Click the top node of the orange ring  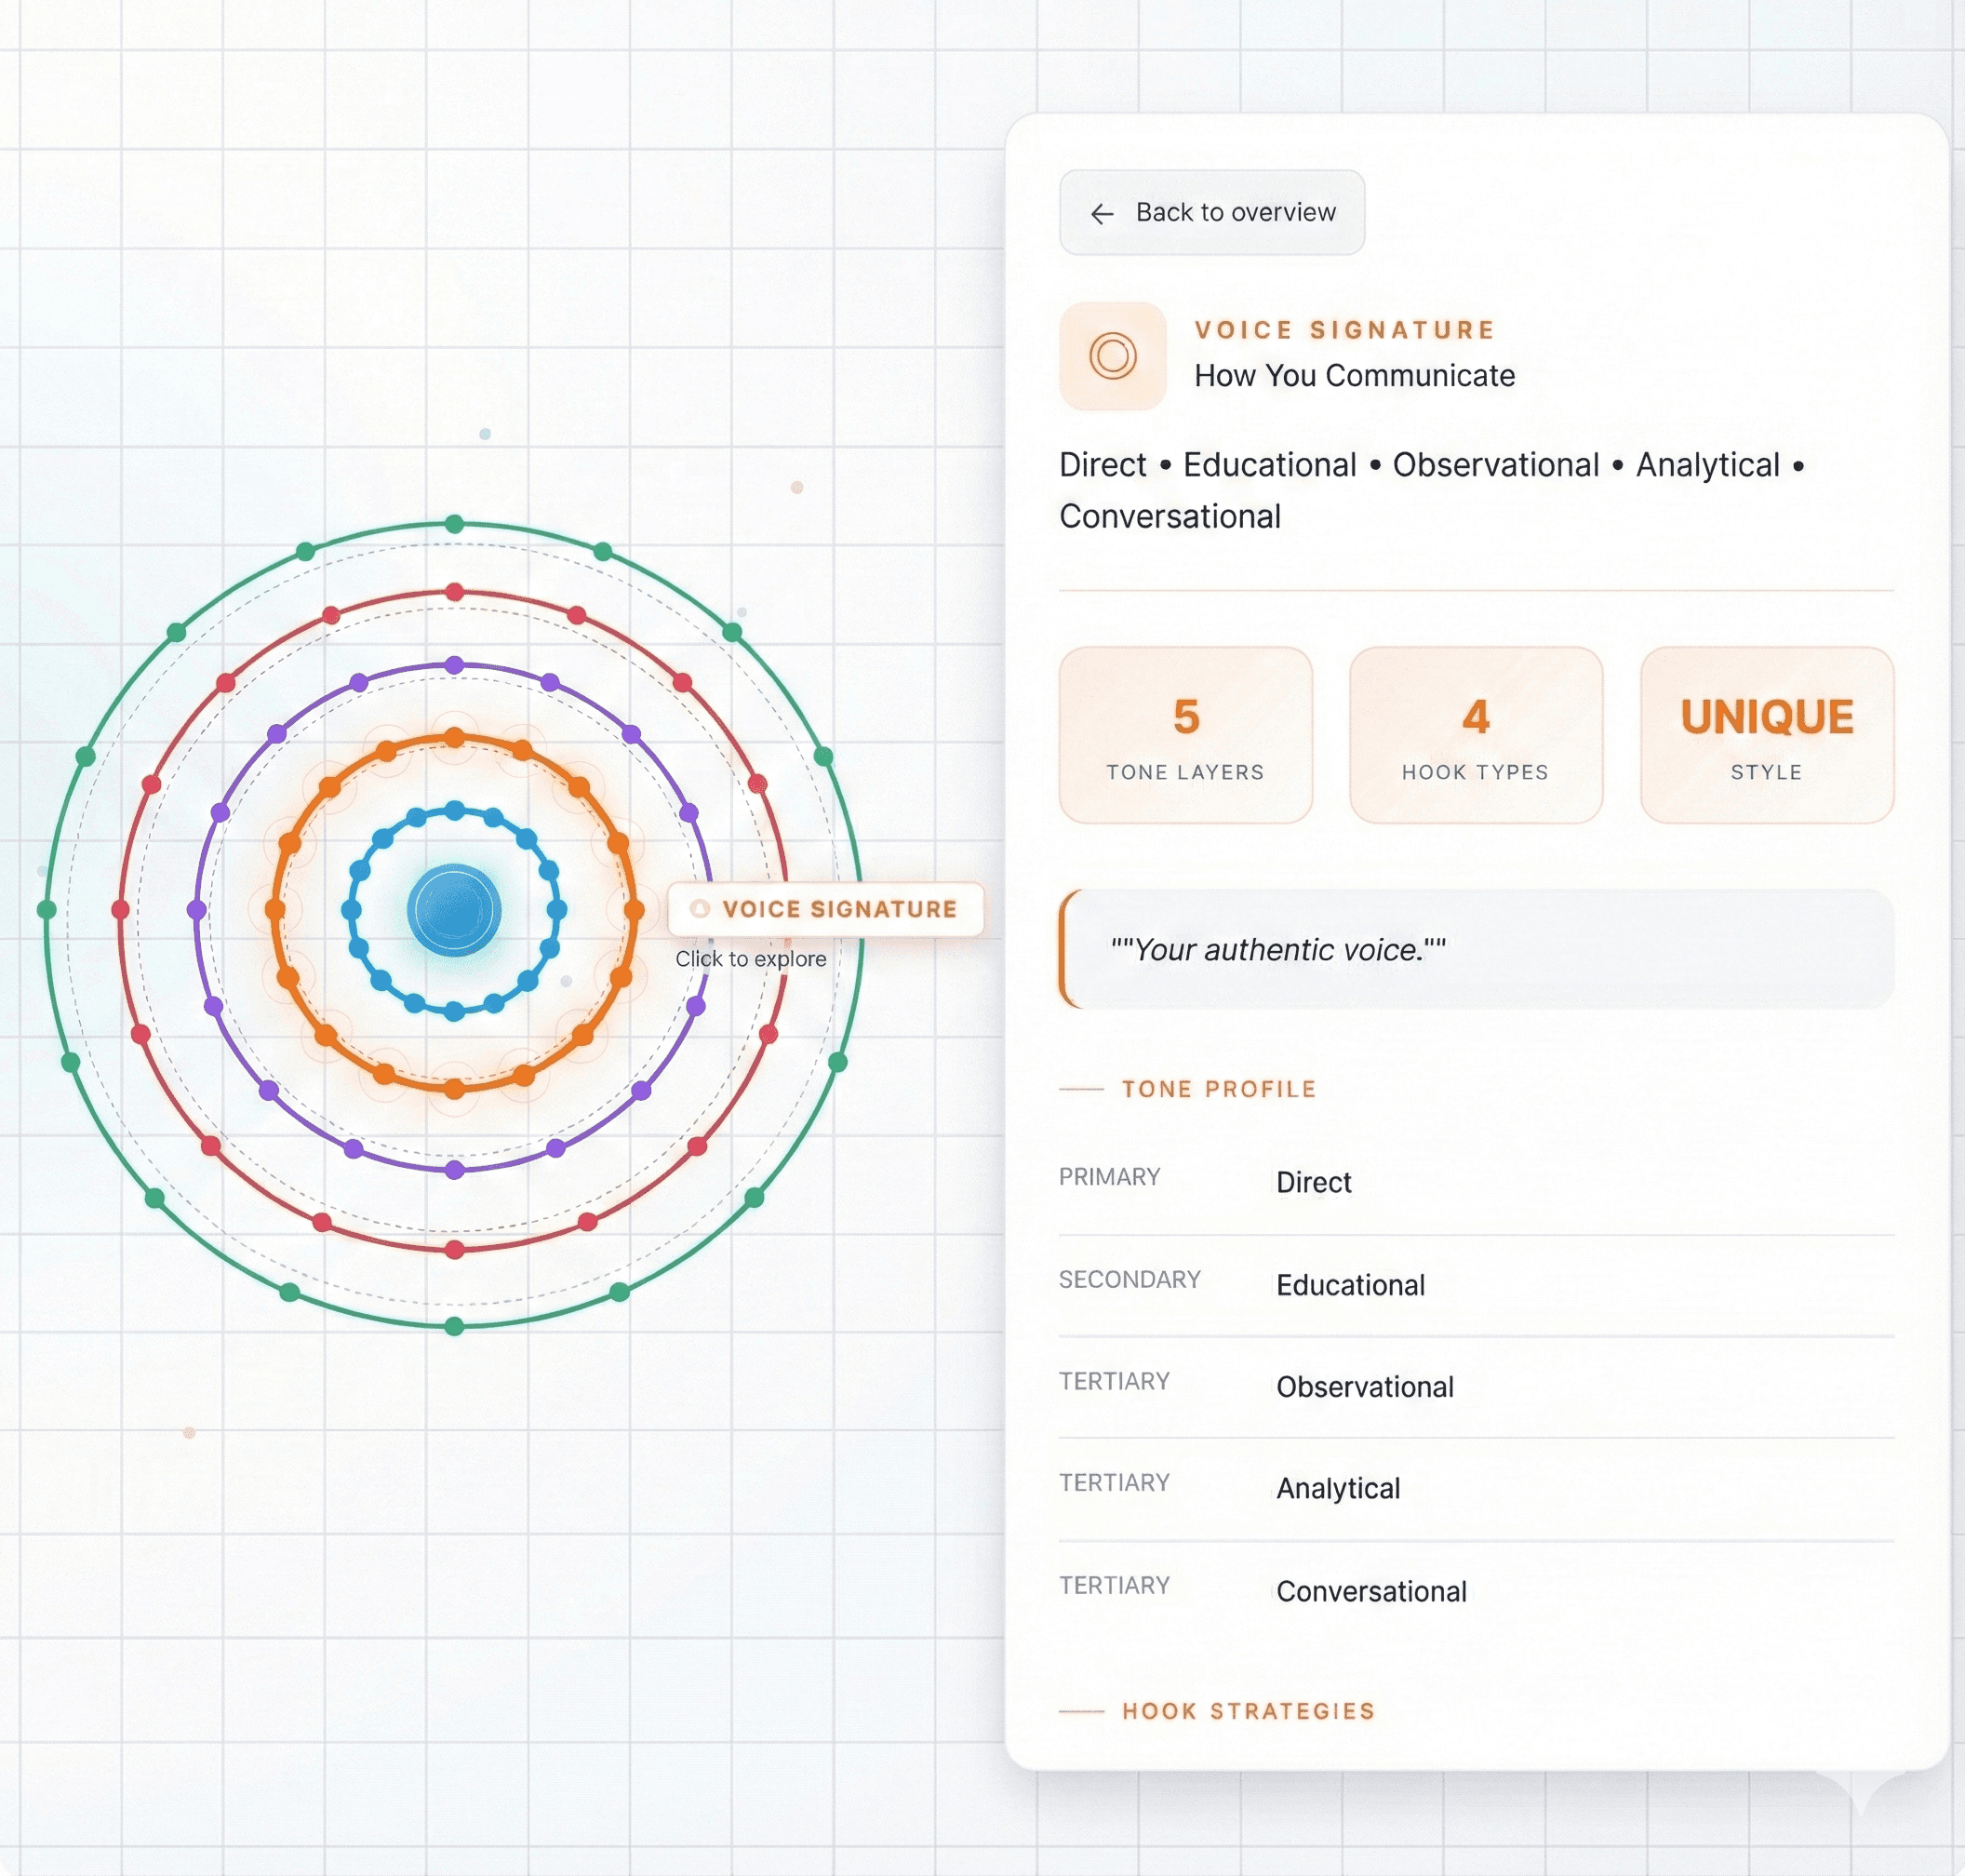point(454,737)
